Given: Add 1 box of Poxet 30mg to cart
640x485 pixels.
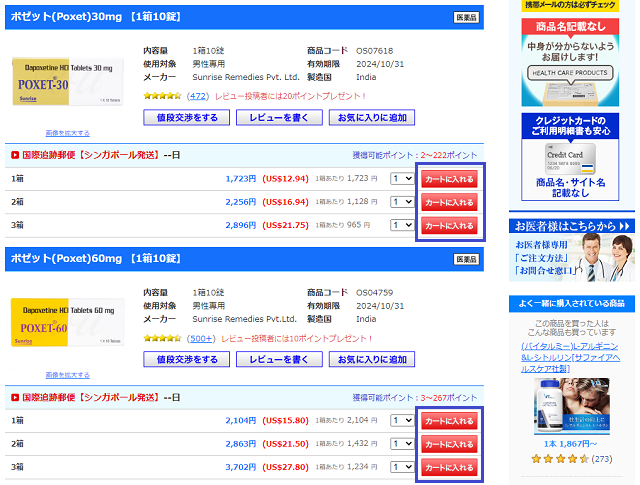Looking at the screenshot, I should tap(449, 179).
